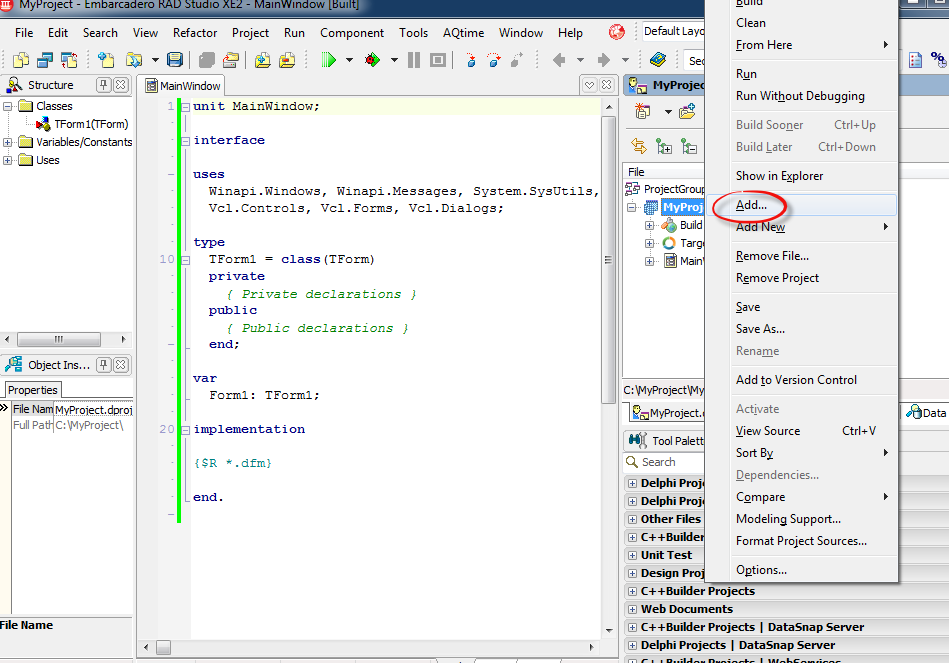Viewport: 949px width, 663px height.
Task: Click the Add File to Project icon
Action: tap(263, 60)
